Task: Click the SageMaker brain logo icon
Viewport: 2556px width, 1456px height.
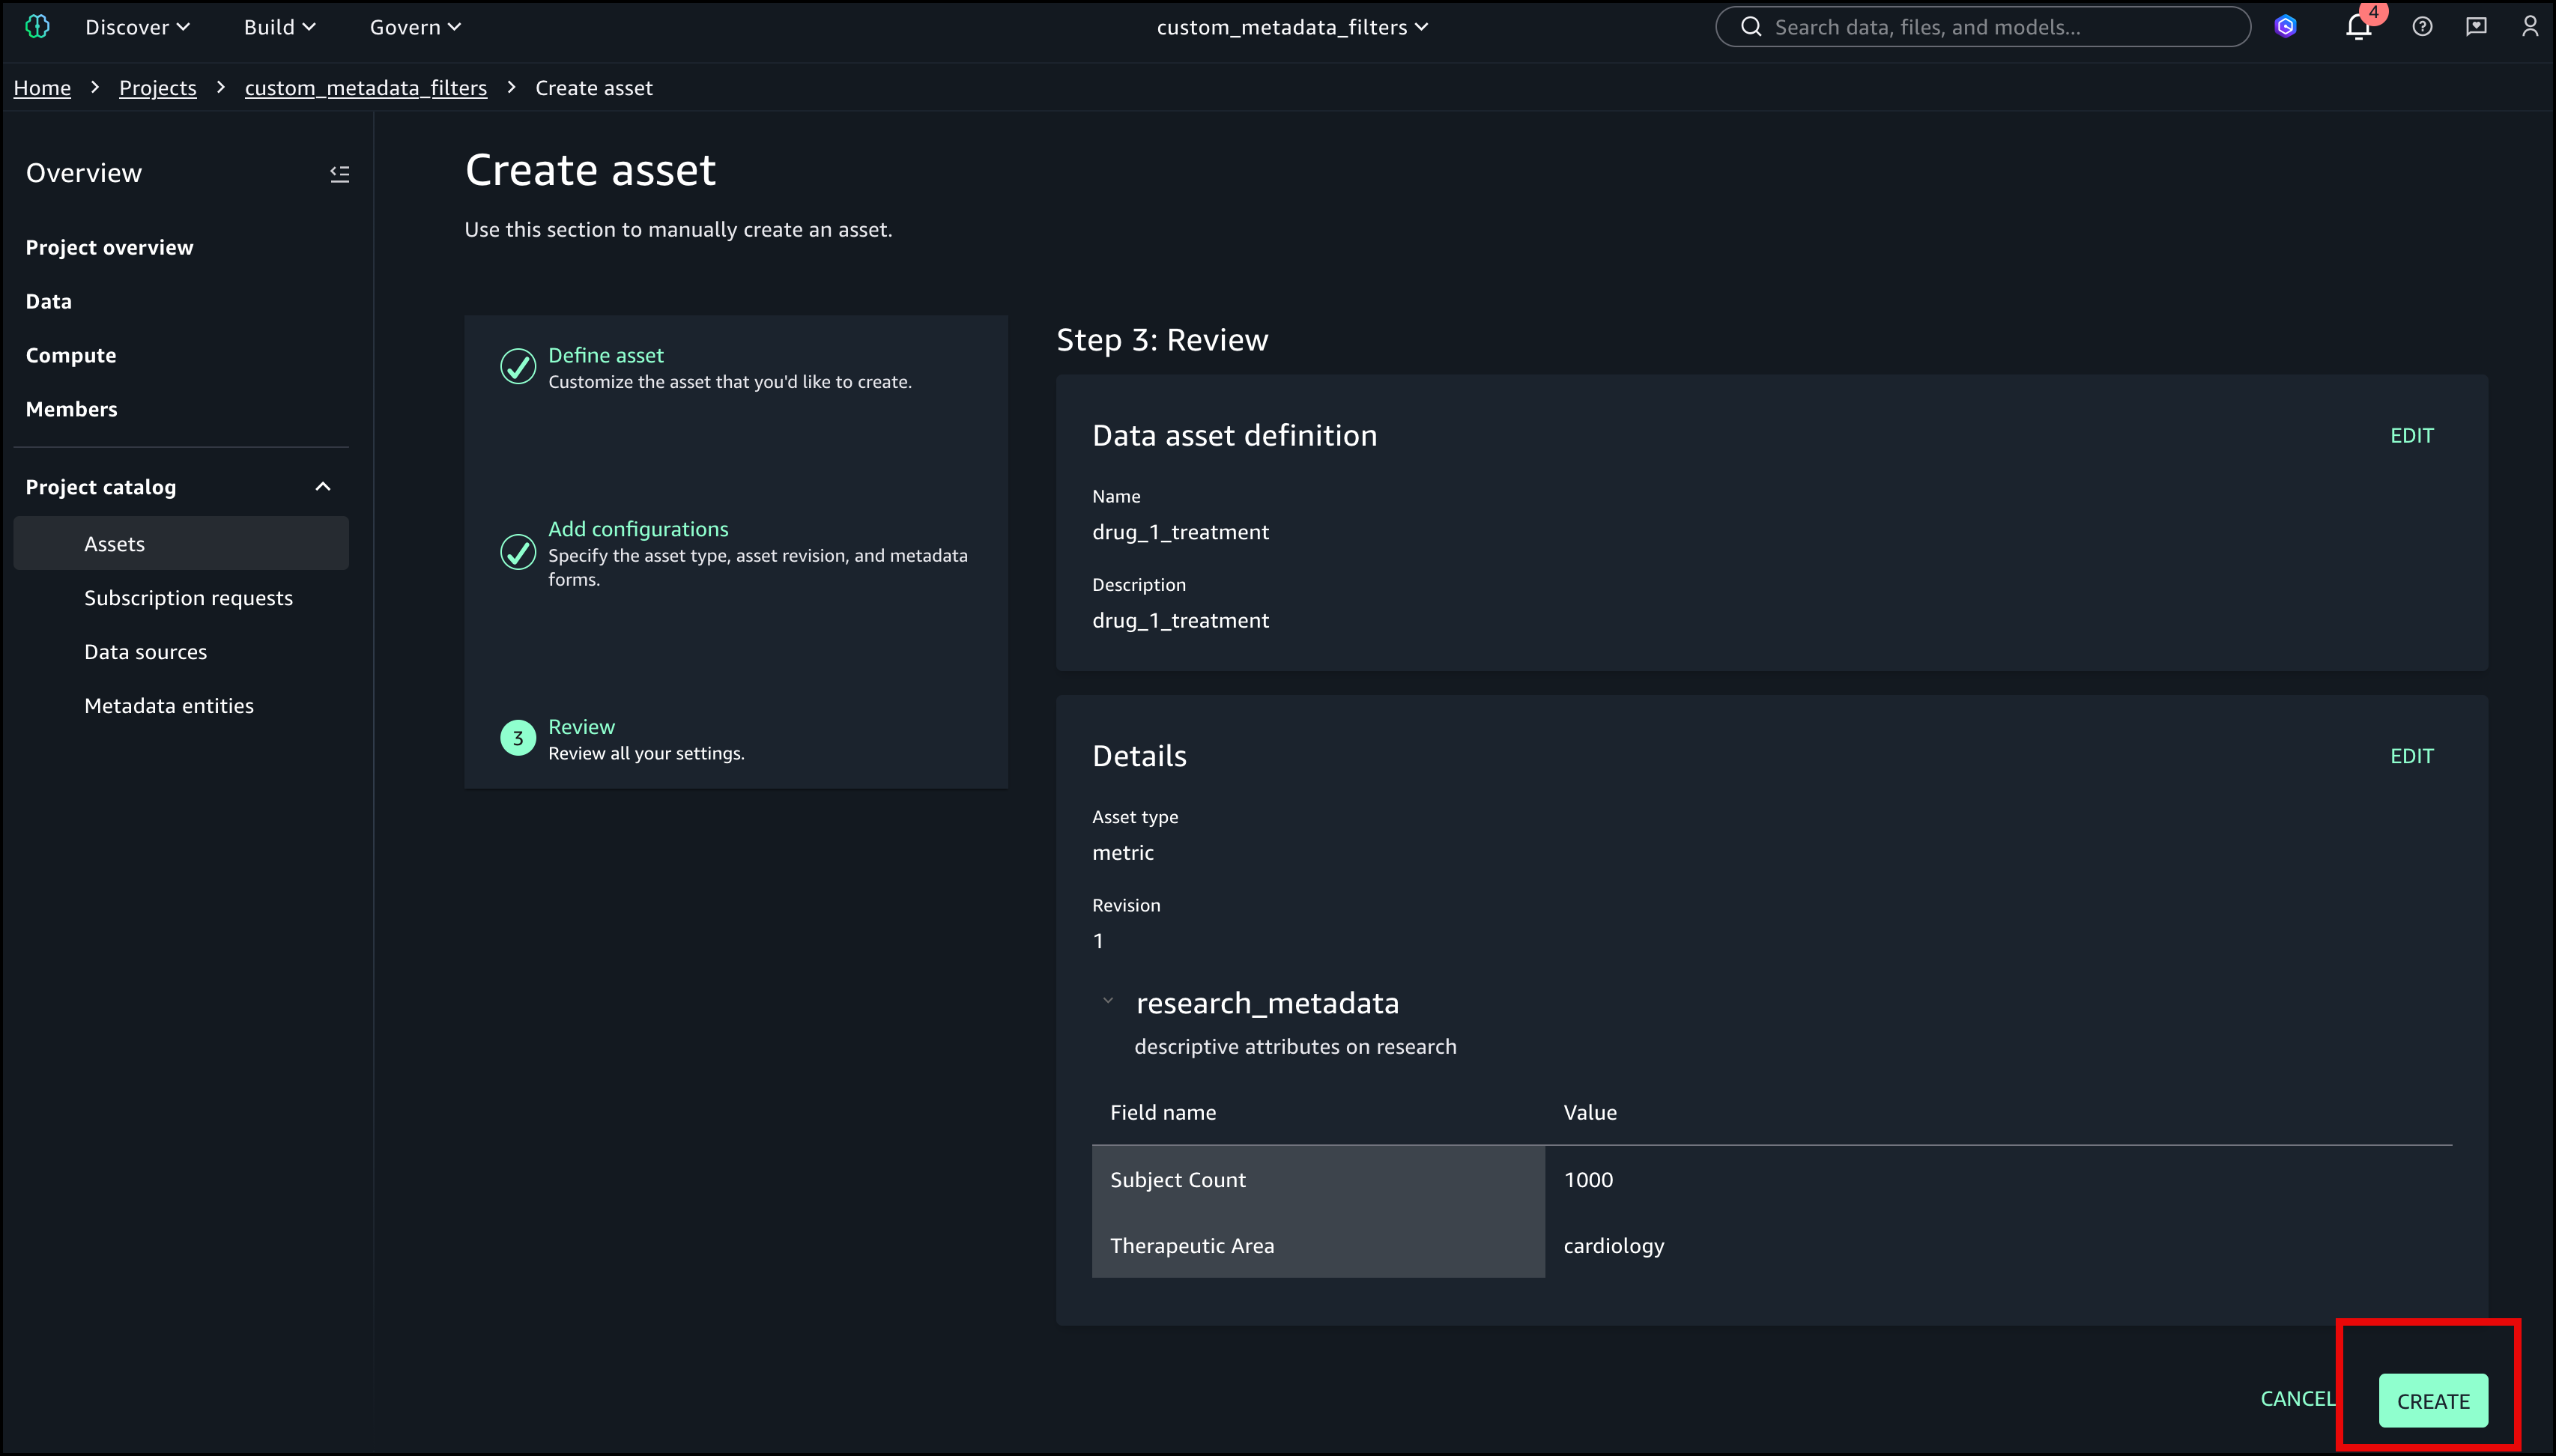Action: click(37, 27)
